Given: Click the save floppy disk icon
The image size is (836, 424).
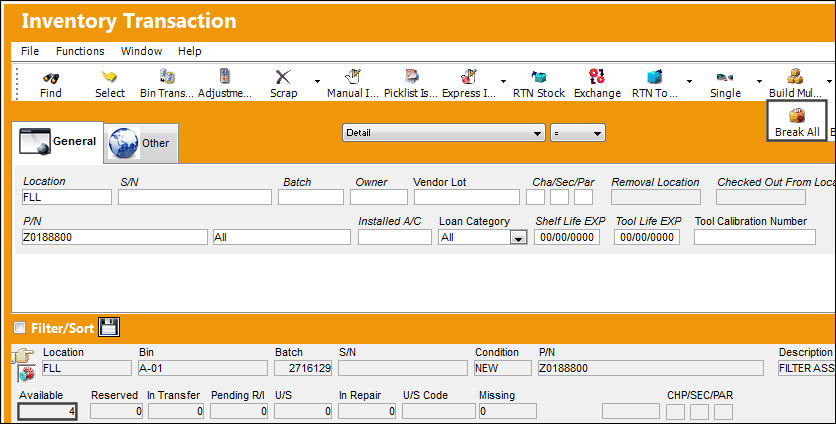Looking at the screenshot, I should pos(109,327).
